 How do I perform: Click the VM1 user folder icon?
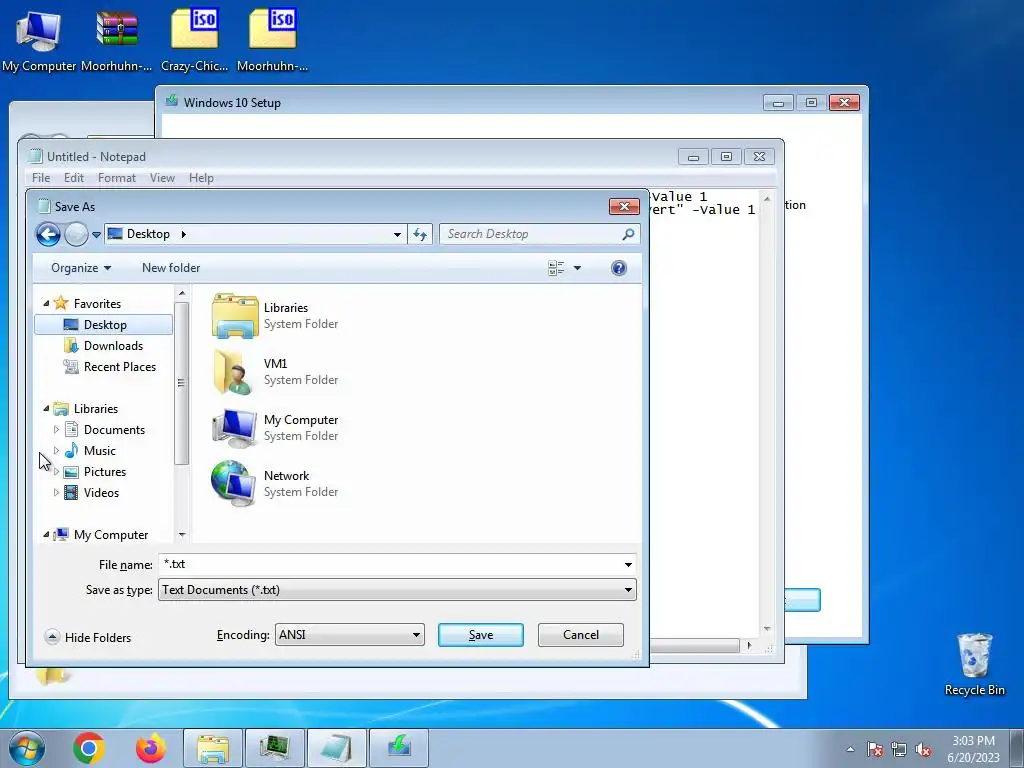click(233, 372)
